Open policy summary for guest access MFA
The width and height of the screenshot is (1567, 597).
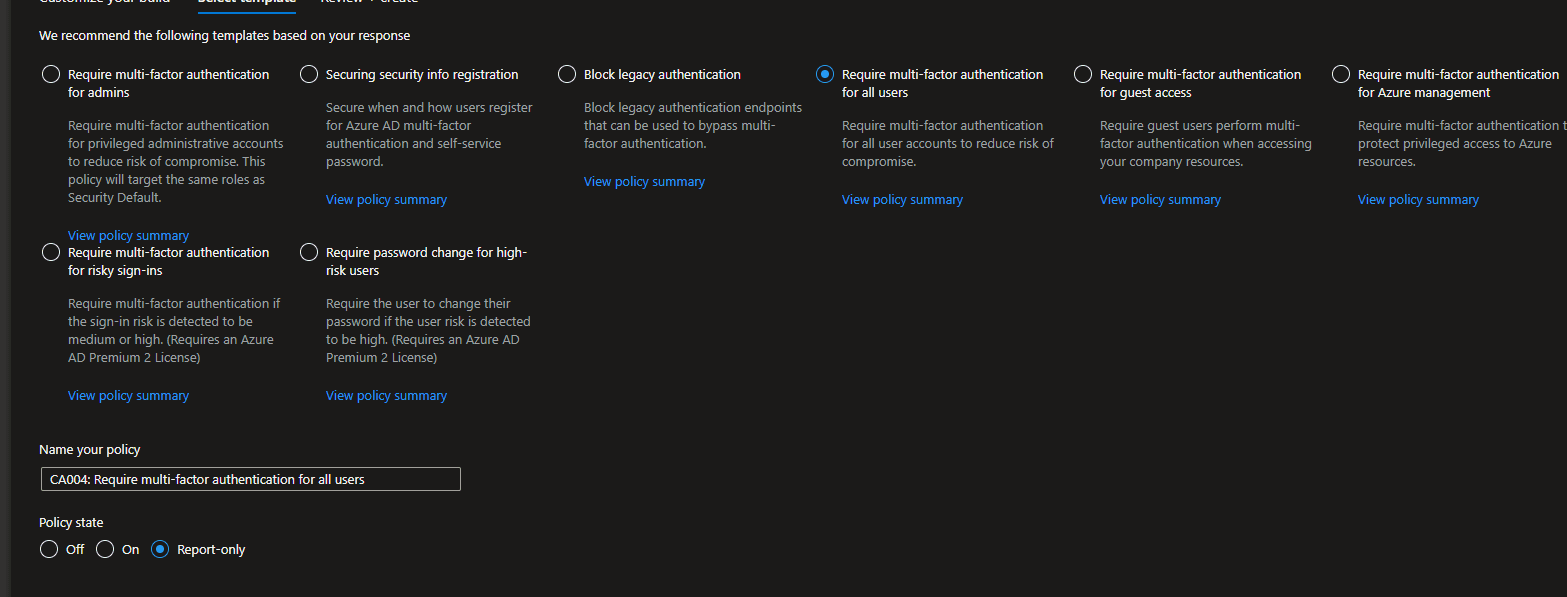coord(1160,199)
